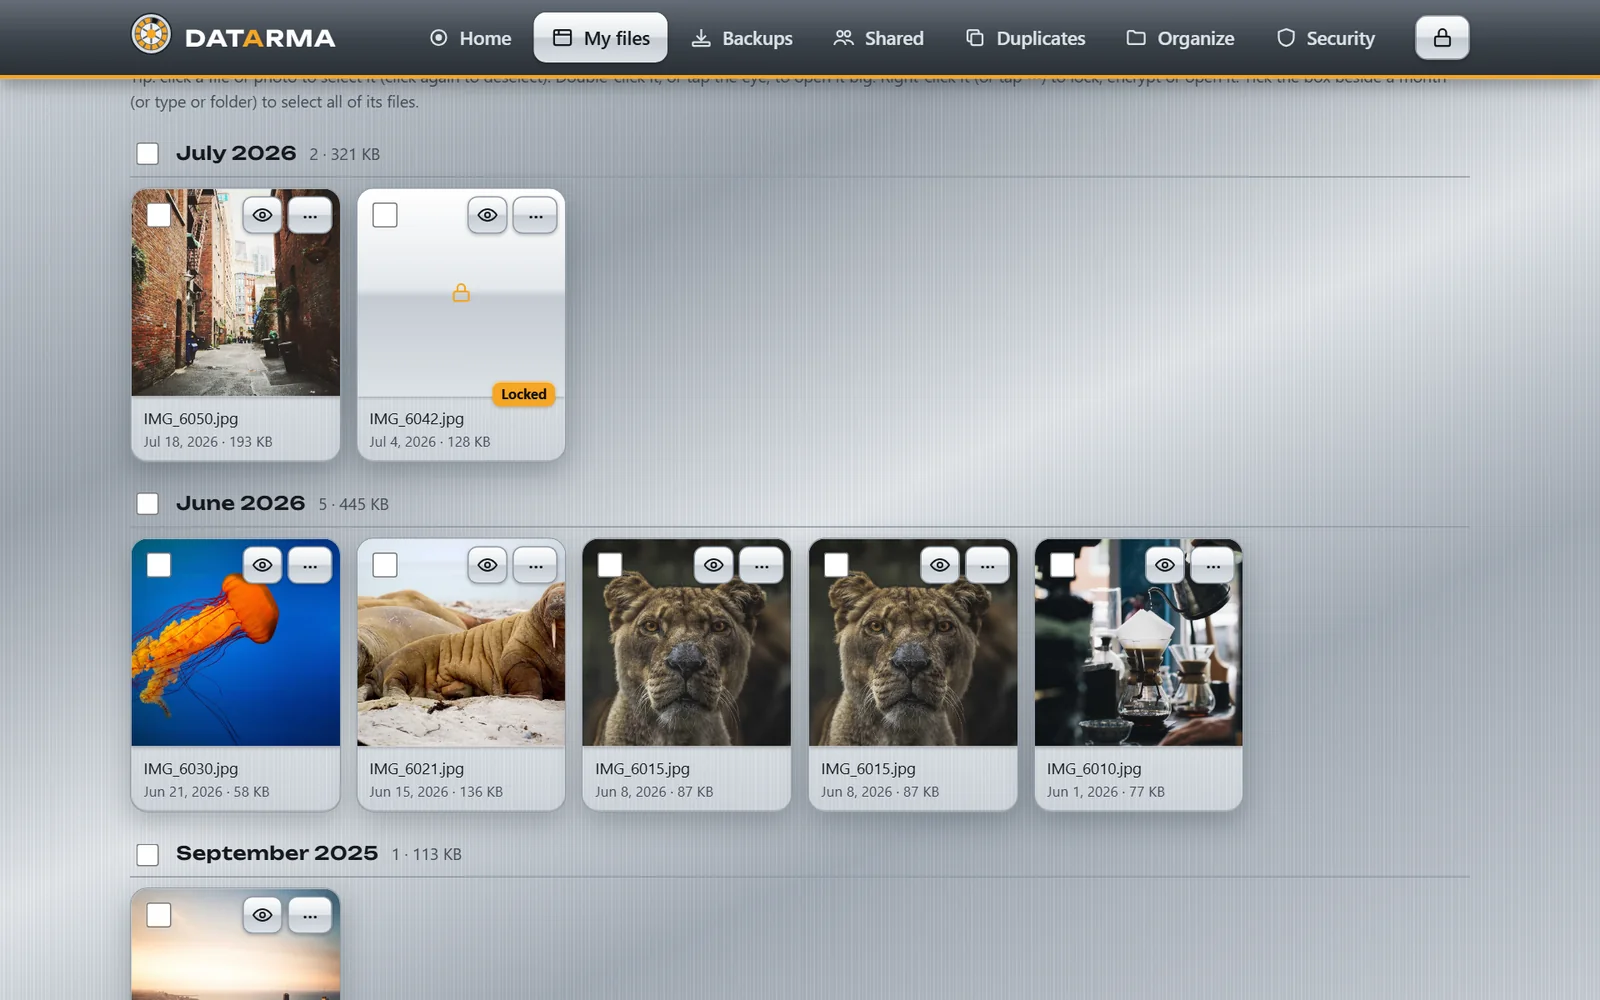The image size is (1600, 1000).
Task: Open the more-options menu on IMG_6050.jpg
Action: (x=310, y=215)
